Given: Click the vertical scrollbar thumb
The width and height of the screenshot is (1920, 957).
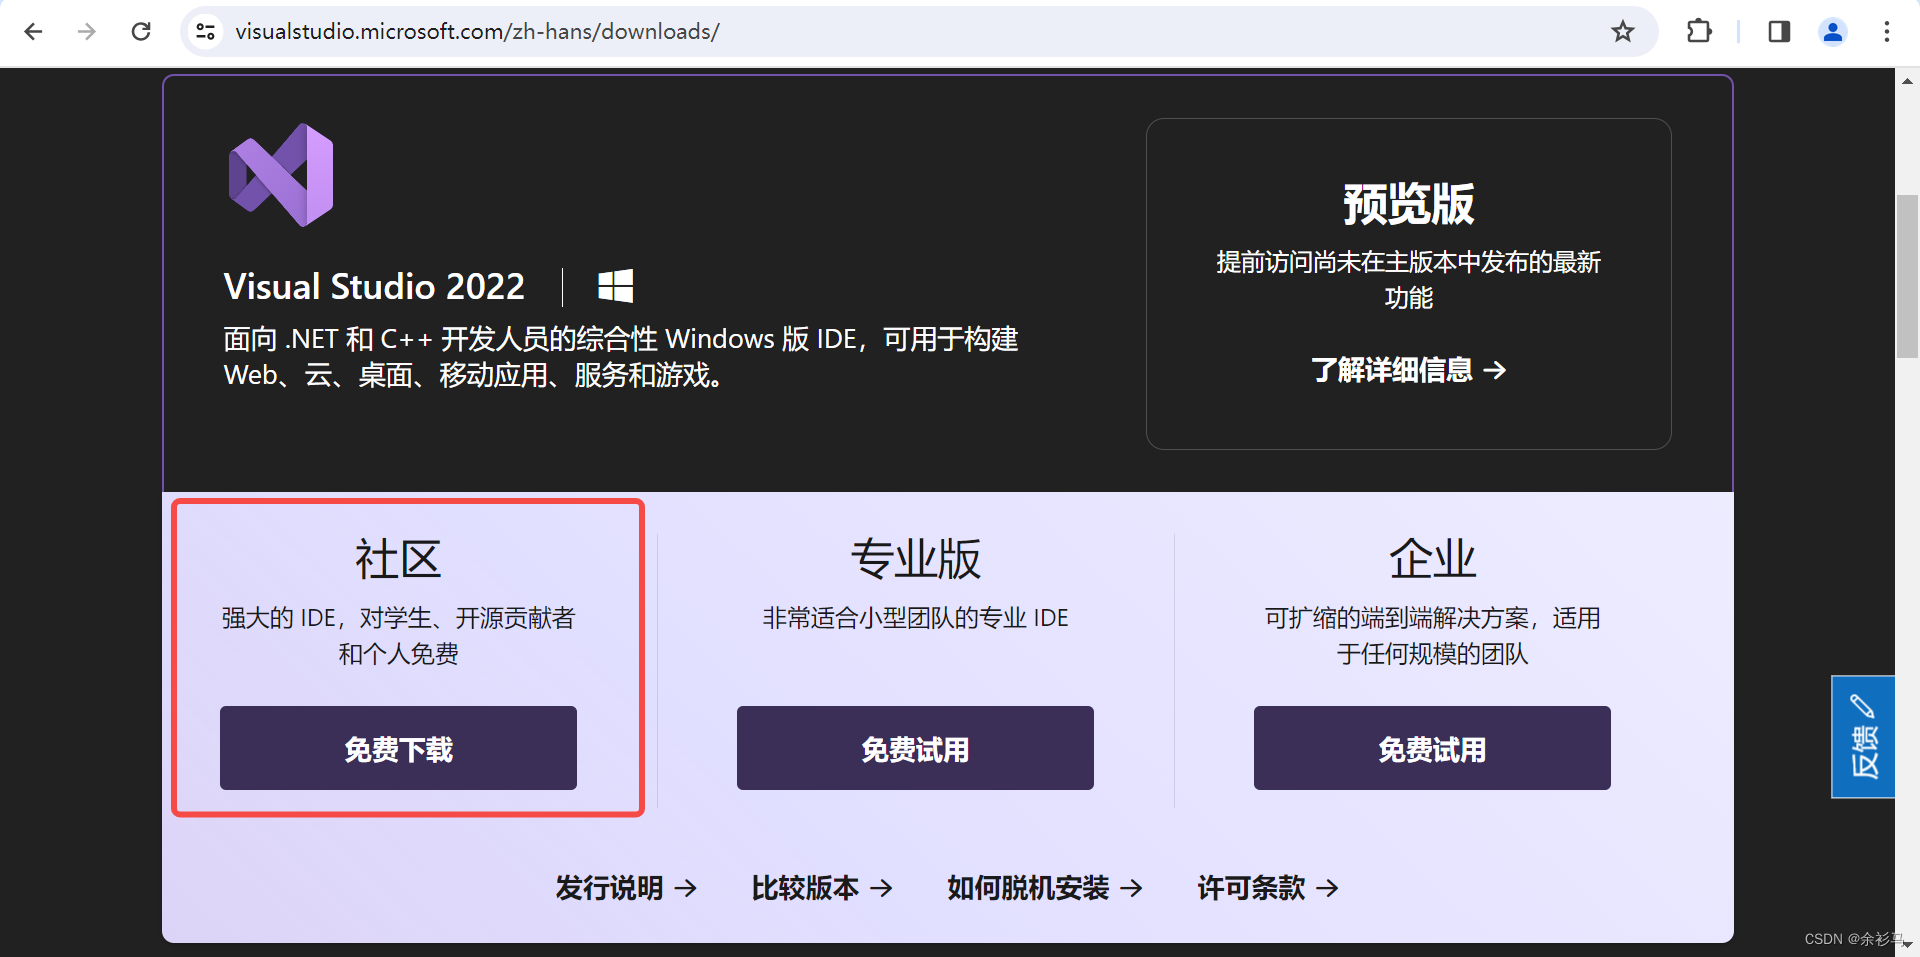Looking at the screenshot, I should 1907,276.
